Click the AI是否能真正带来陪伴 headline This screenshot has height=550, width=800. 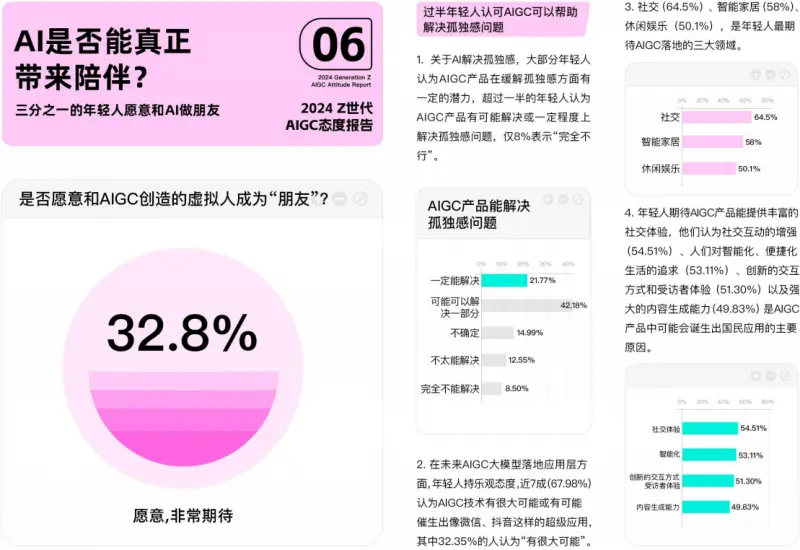104,57
